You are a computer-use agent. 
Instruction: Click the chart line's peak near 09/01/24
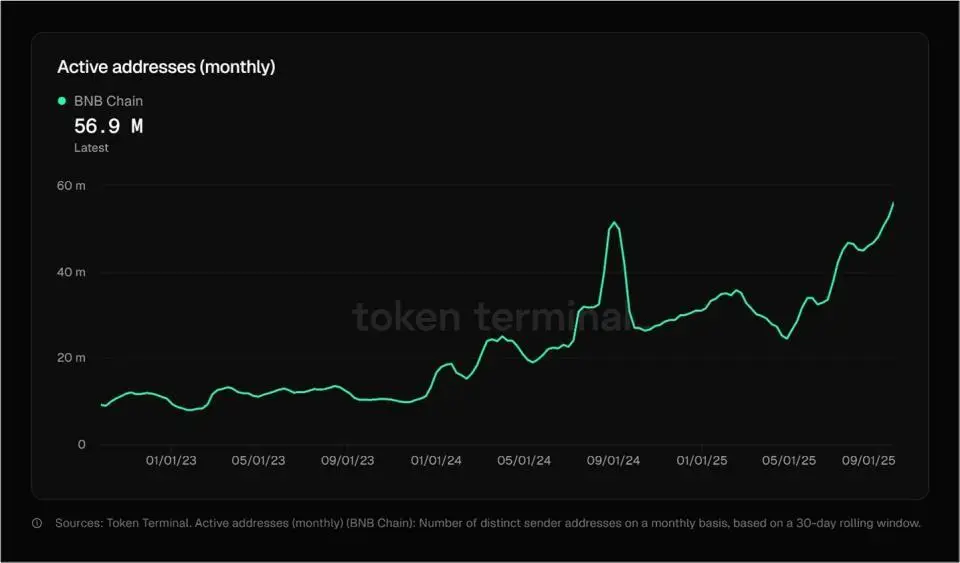tap(614, 222)
